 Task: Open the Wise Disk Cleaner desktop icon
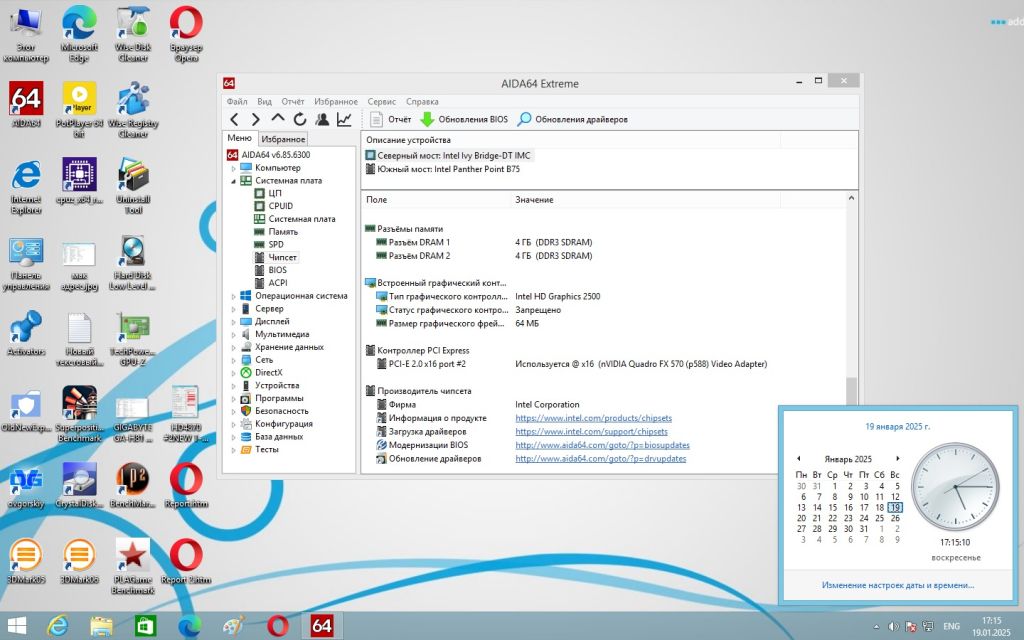[x=133, y=34]
